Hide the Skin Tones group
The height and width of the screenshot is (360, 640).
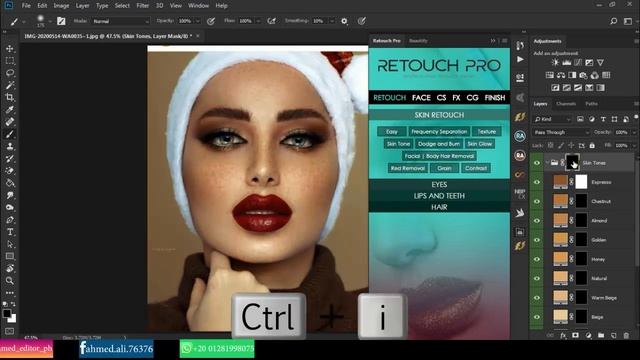click(537, 163)
